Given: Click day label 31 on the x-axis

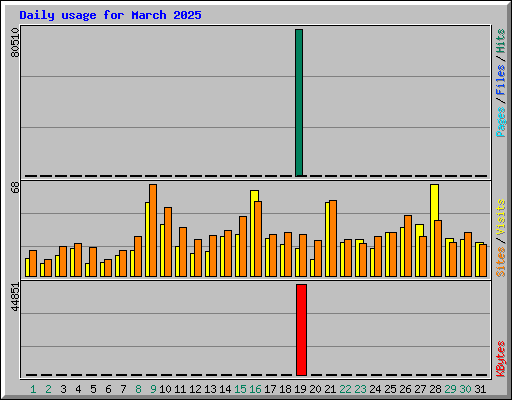Looking at the screenshot, I should click(x=480, y=389).
